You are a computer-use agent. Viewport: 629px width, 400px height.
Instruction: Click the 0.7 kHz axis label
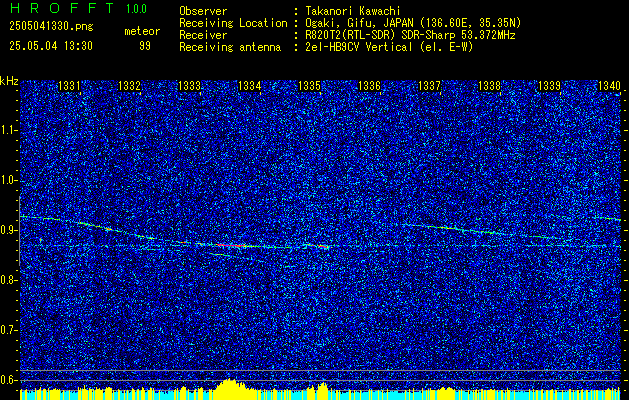(x=9, y=330)
